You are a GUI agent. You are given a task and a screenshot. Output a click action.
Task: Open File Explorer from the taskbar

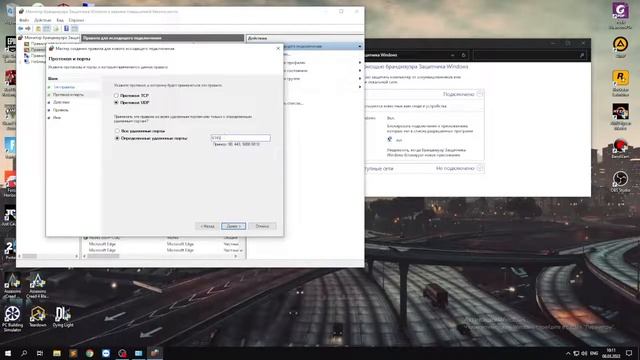click(x=57, y=353)
